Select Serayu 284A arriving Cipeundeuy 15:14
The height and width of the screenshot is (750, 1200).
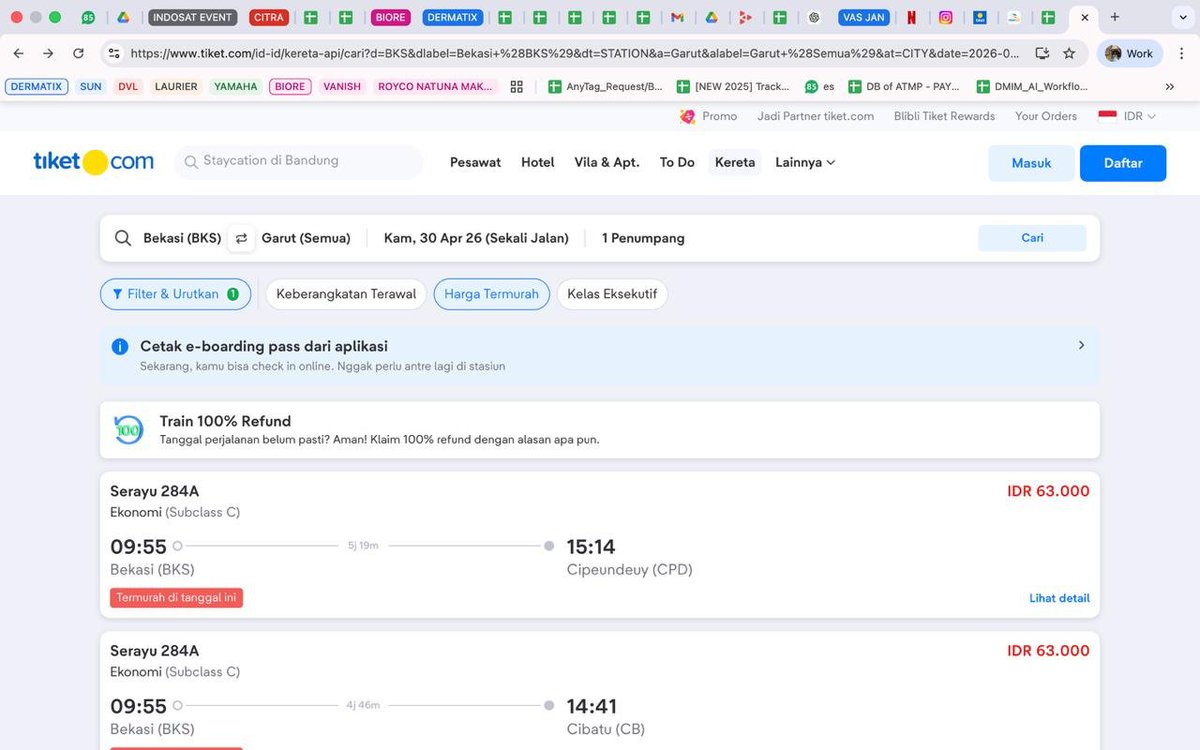[x=600, y=545]
